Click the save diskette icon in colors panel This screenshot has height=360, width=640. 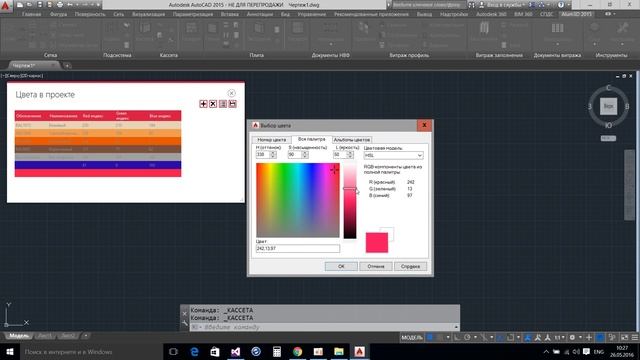coord(232,104)
